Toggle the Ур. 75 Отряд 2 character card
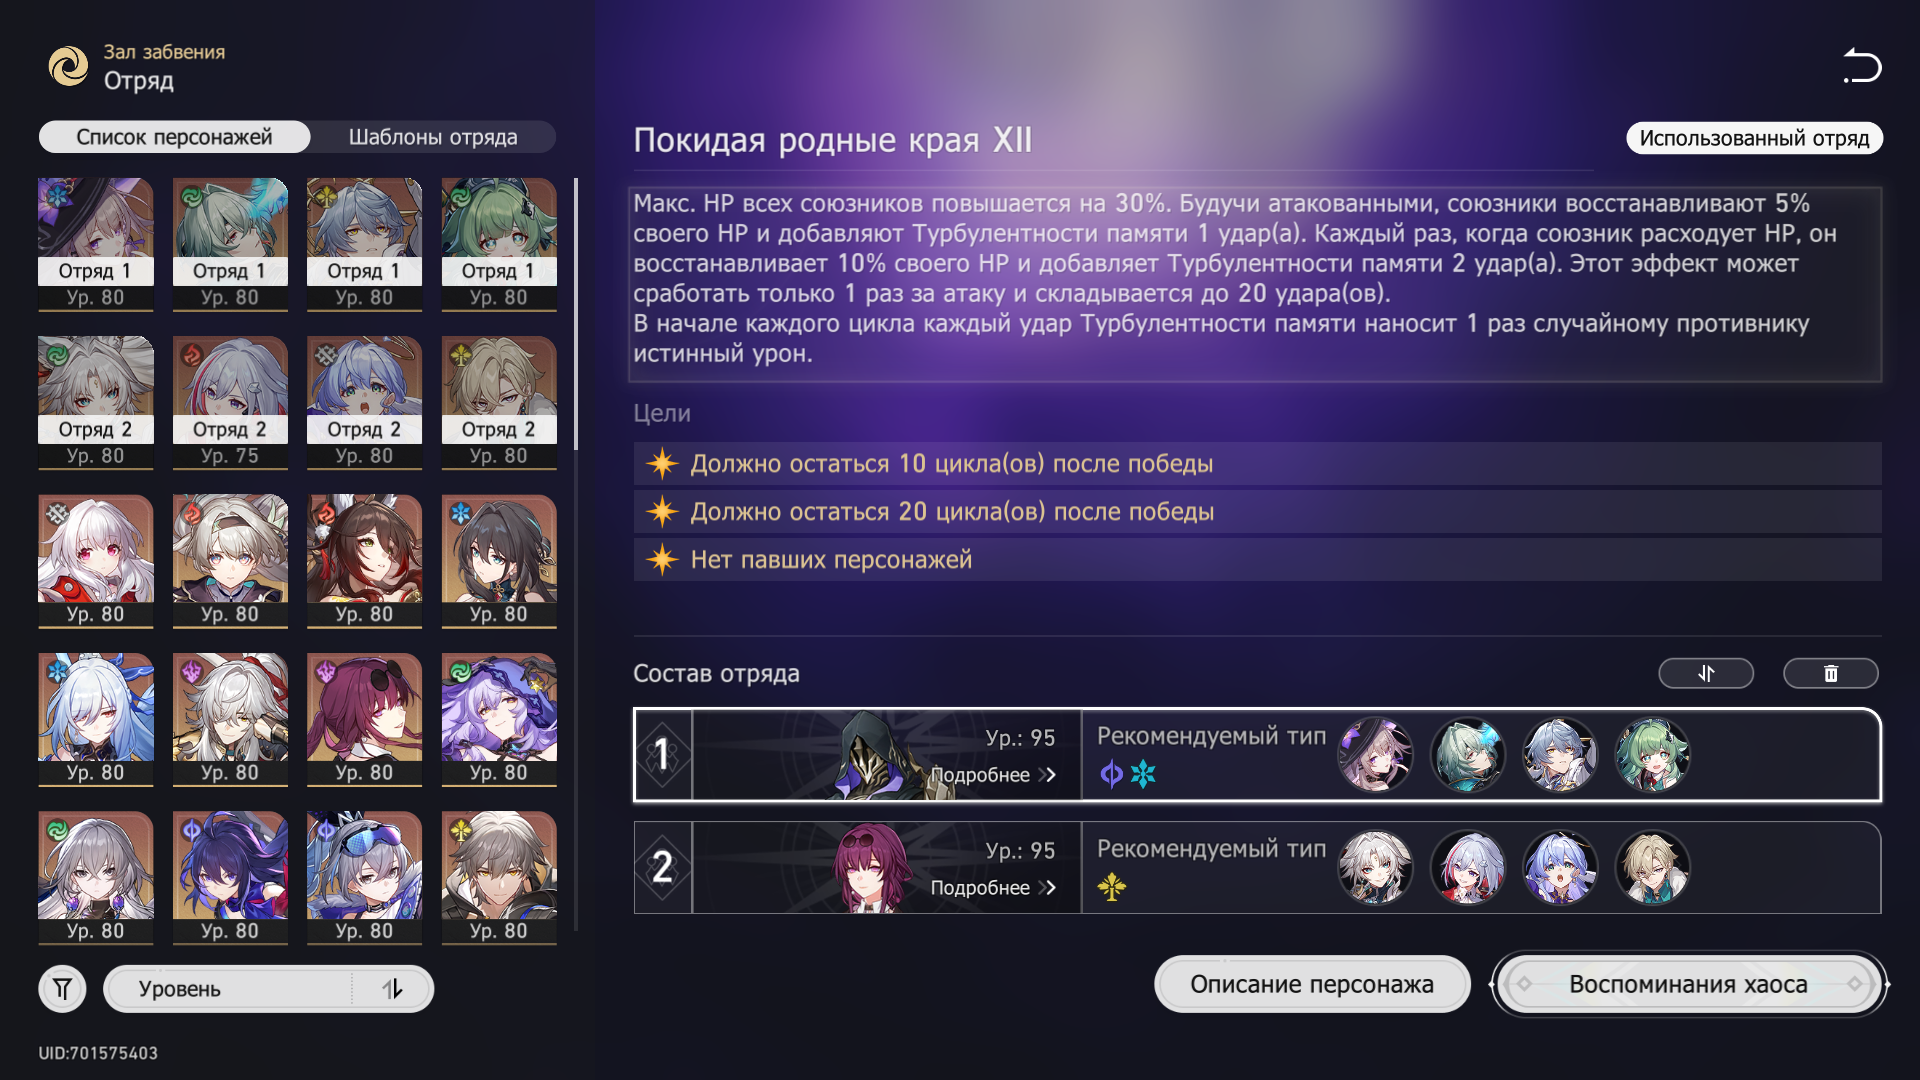This screenshot has height=1080, width=1920. [x=230, y=403]
